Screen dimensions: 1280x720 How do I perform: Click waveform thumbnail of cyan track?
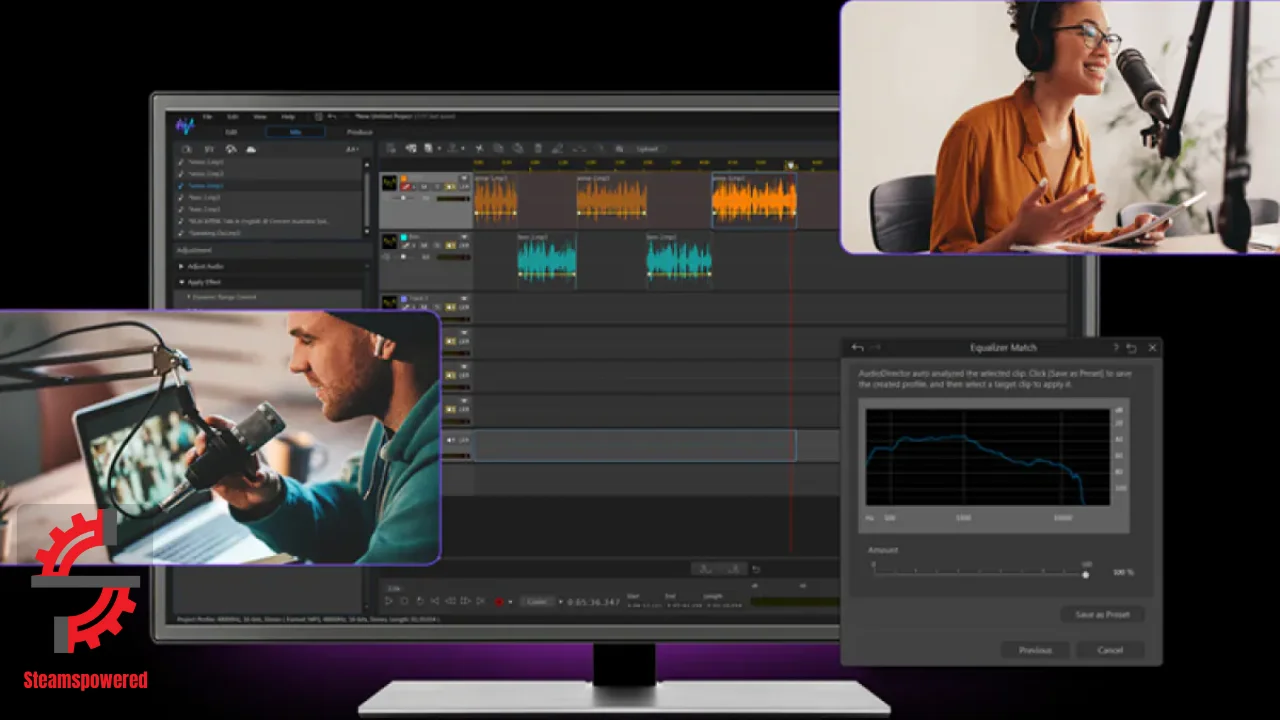(390, 241)
